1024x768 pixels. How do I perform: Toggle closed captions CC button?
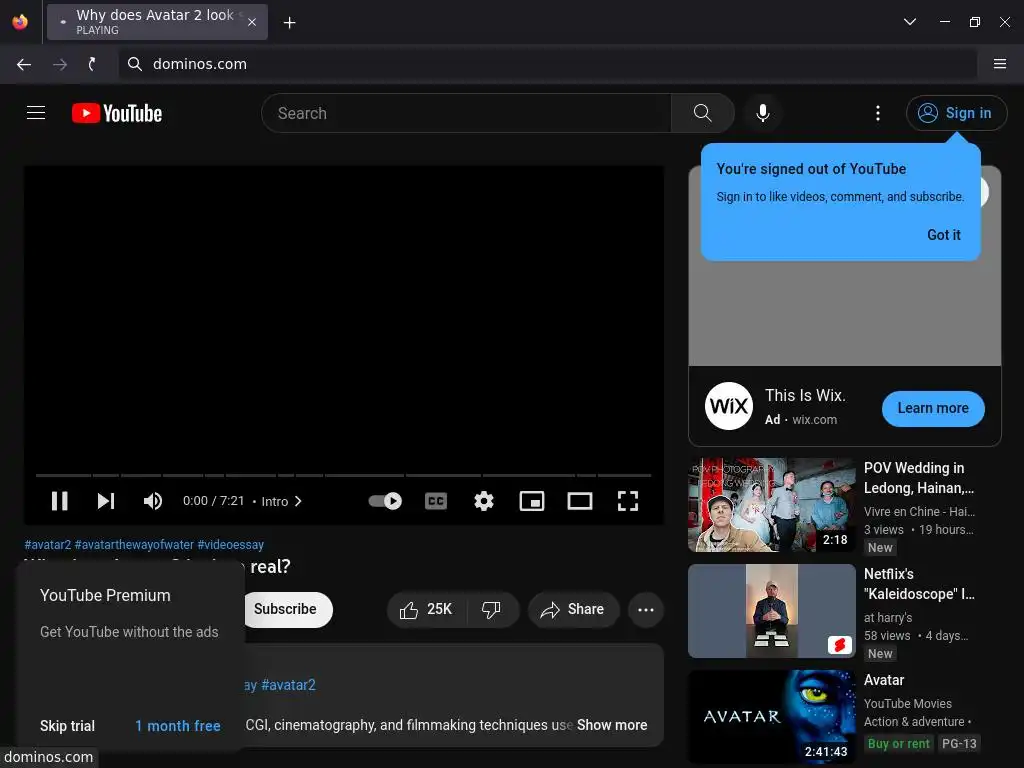pos(436,501)
